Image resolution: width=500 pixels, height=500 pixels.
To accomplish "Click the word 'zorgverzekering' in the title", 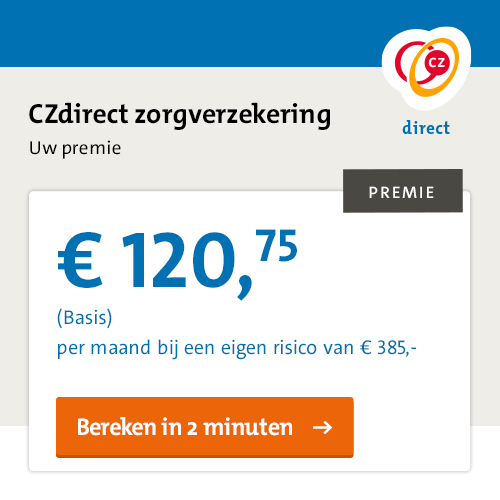I will coord(233,115).
